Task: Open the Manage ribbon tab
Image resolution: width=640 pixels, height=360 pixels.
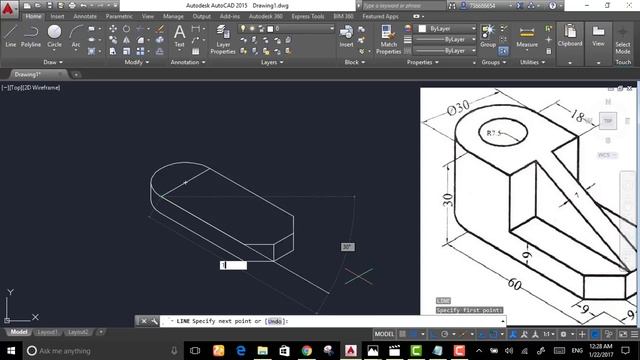Action: [x=173, y=16]
